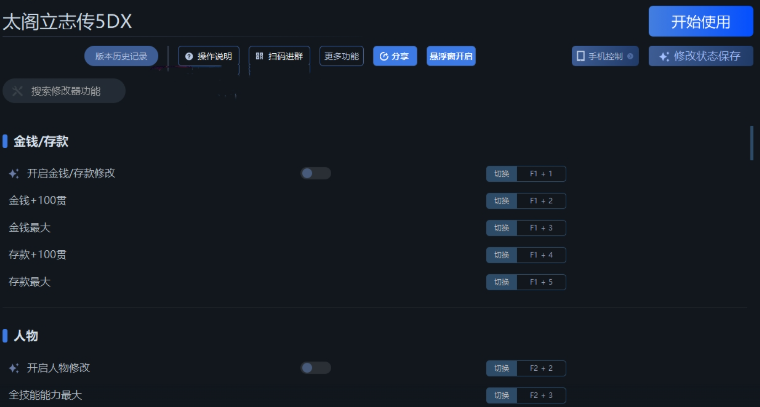The height and width of the screenshot is (407, 760).
Task: Edit the F2 + 3 hotkey field
Action: [541, 395]
